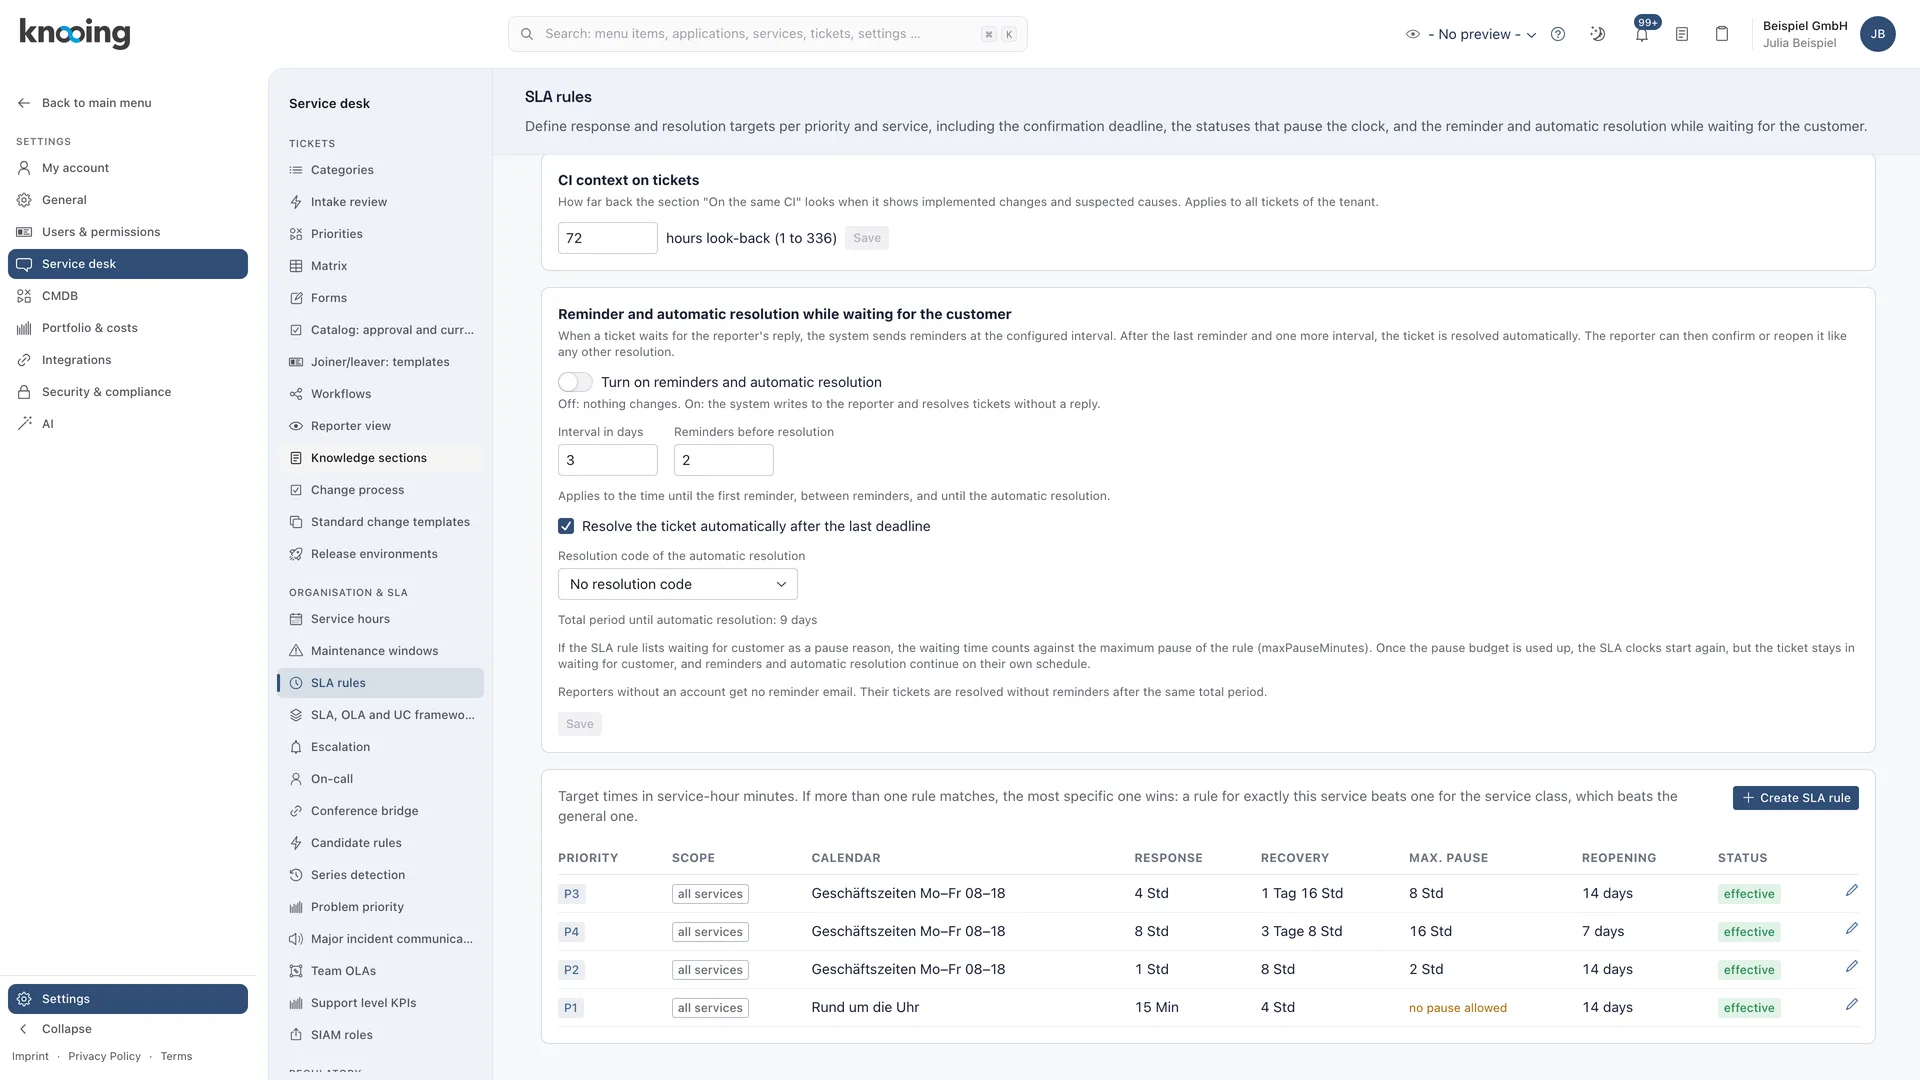Click Save in the reminder section
Viewport: 1920px width, 1080px height.
pos(580,724)
